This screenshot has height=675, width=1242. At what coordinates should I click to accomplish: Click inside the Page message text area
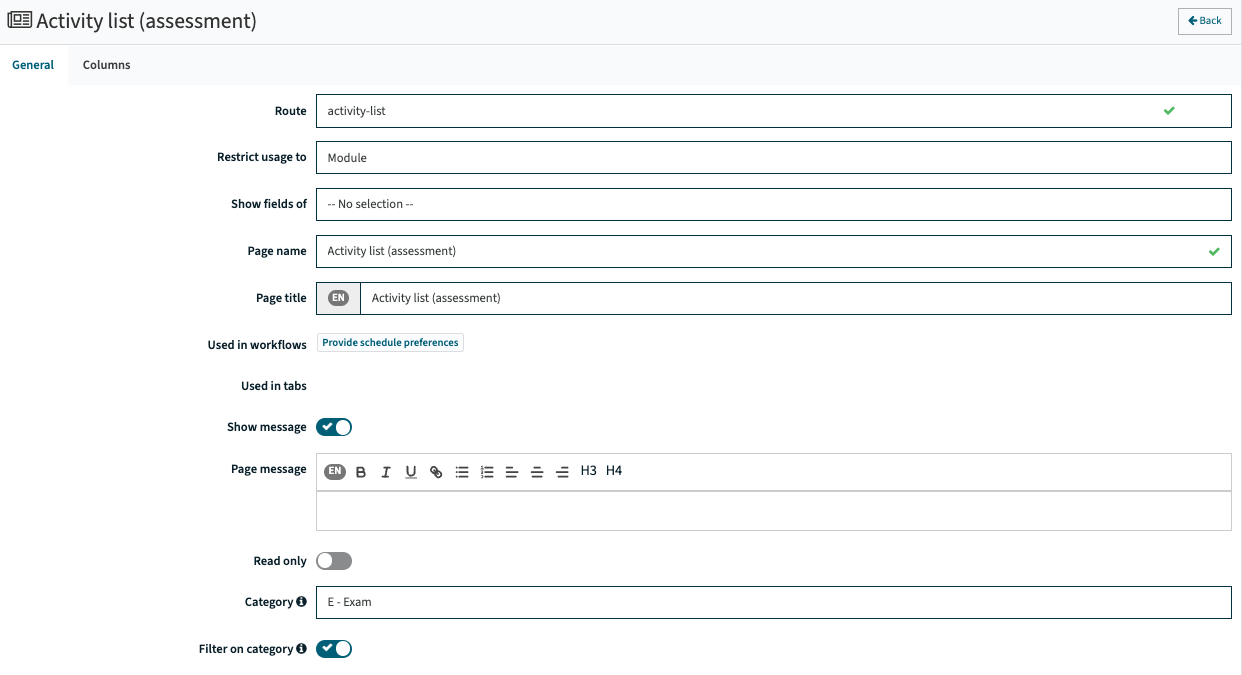point(773,511)
